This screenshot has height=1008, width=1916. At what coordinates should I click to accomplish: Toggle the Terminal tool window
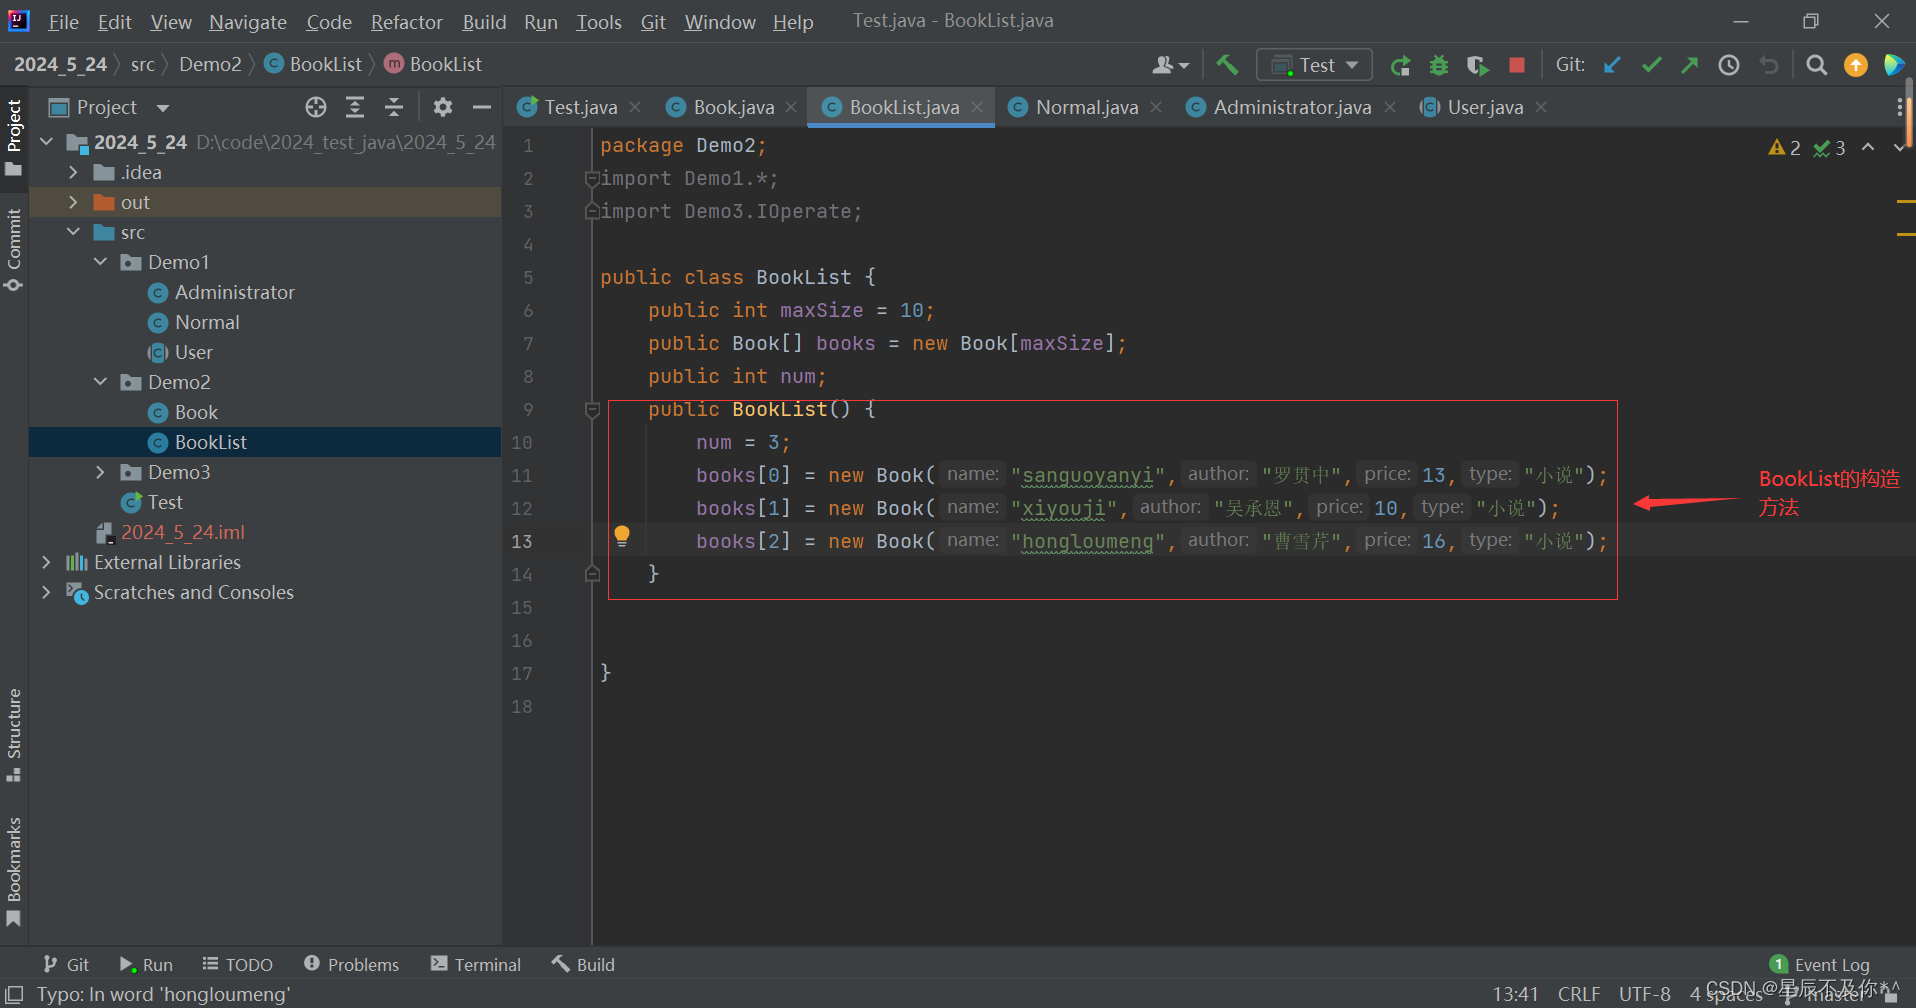click(x=475, y=963)
